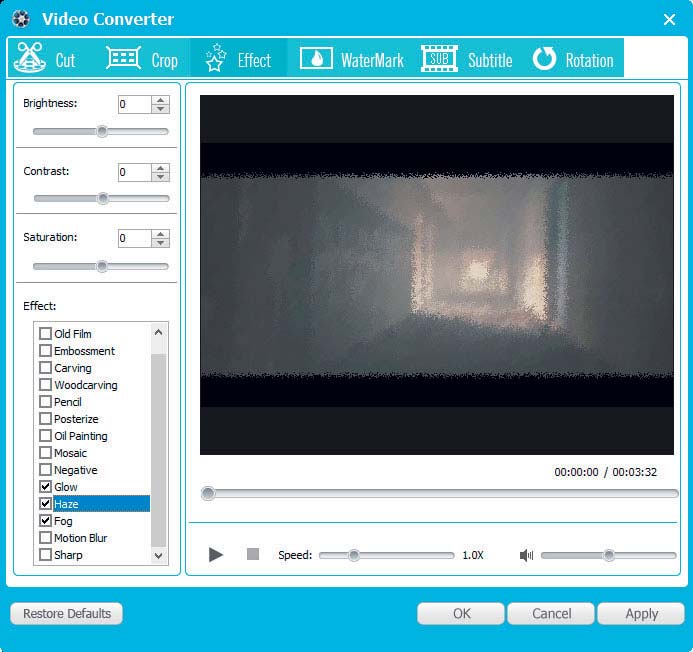Click the Subtitle SUB film icon
This screenshot has width=693, height=652.
tap(438, 58)
